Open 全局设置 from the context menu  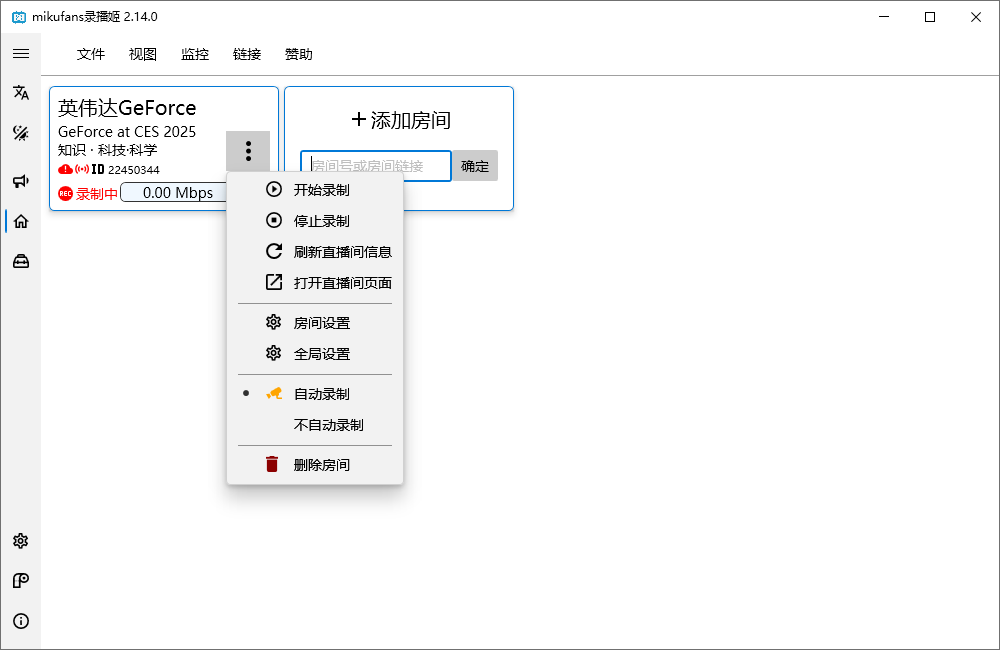point(315,353)
